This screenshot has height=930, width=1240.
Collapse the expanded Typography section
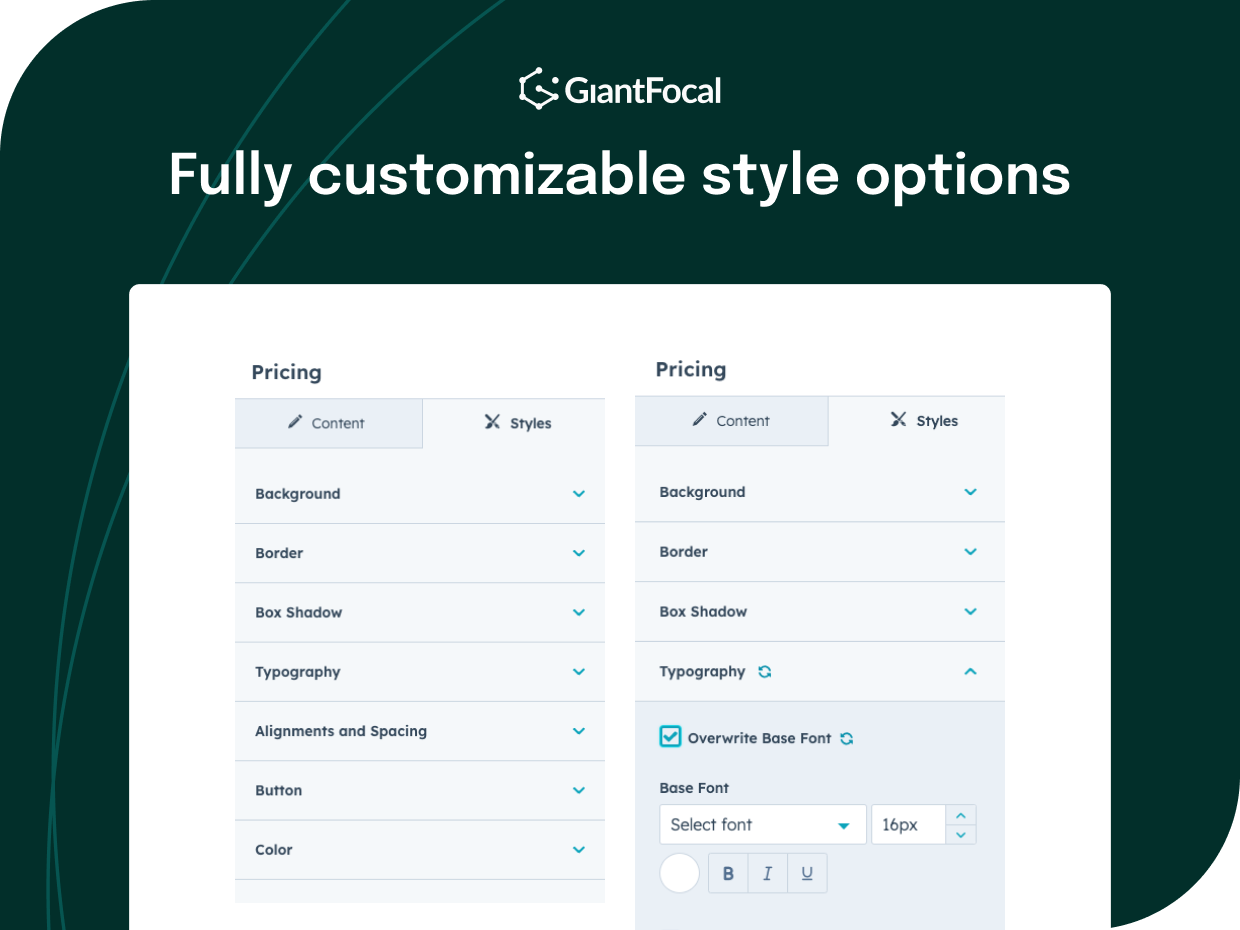(x=970, y=671)
